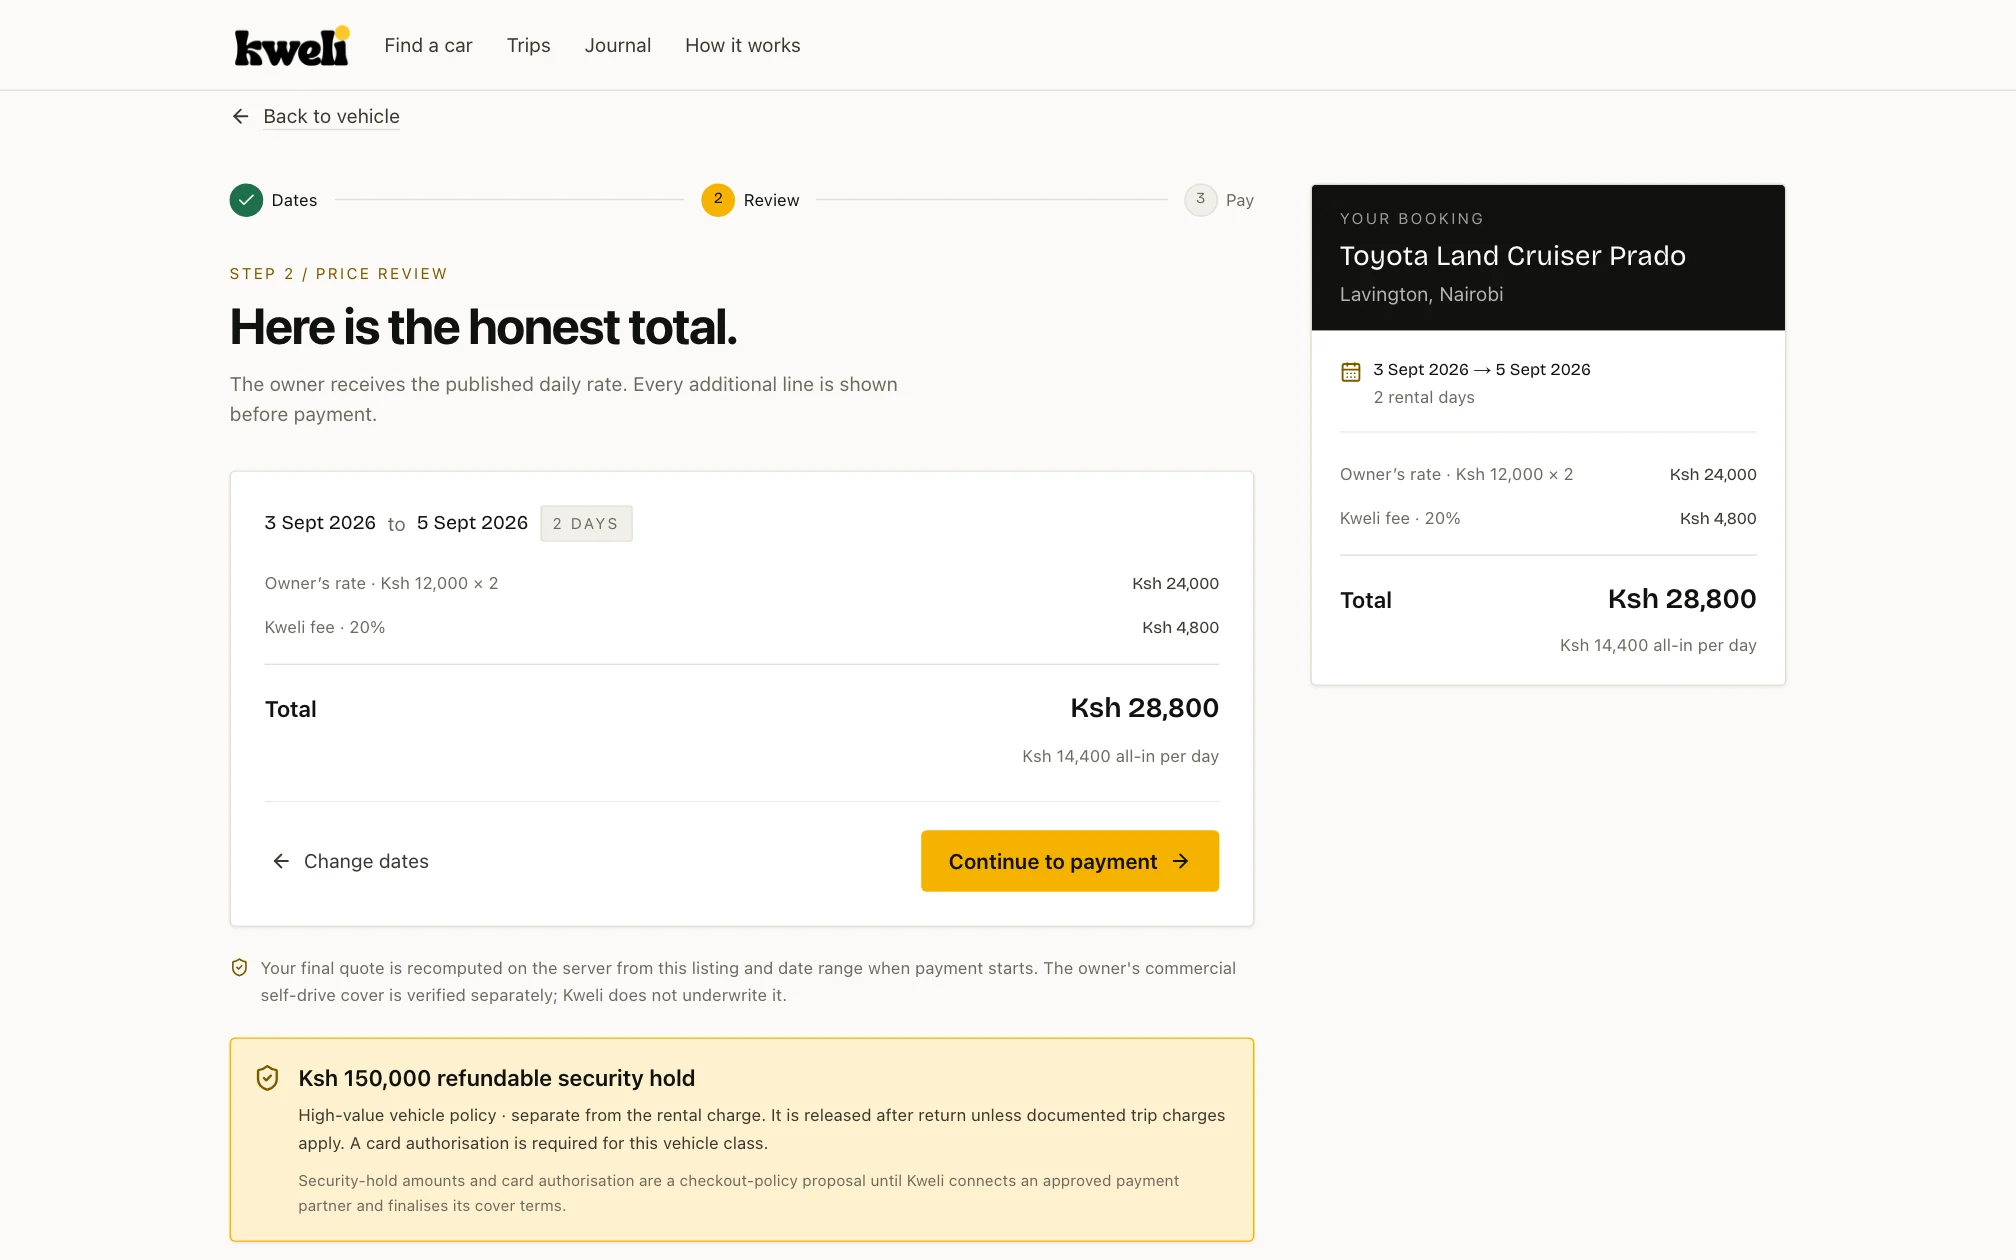Click the 2 DAYS badge
2016x1260 pixels.
click(x=586, y=523)
